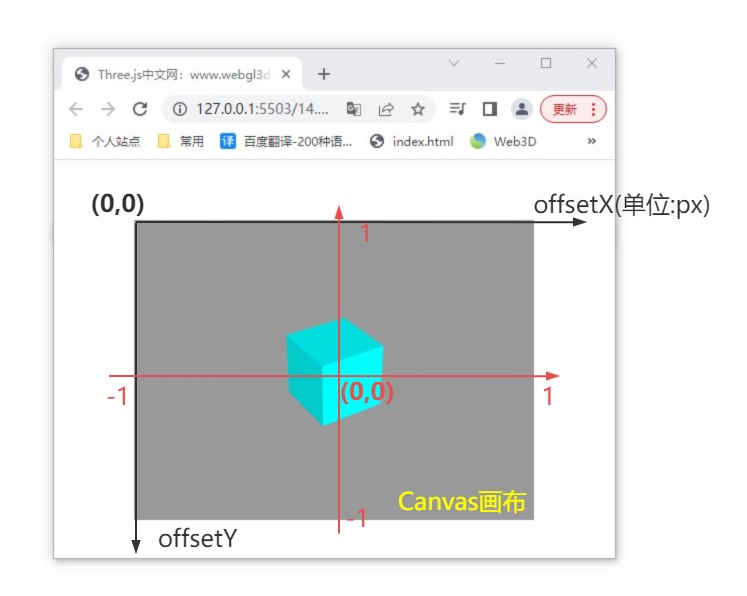
Task: Open the media control icon
Action: [458, 109]
